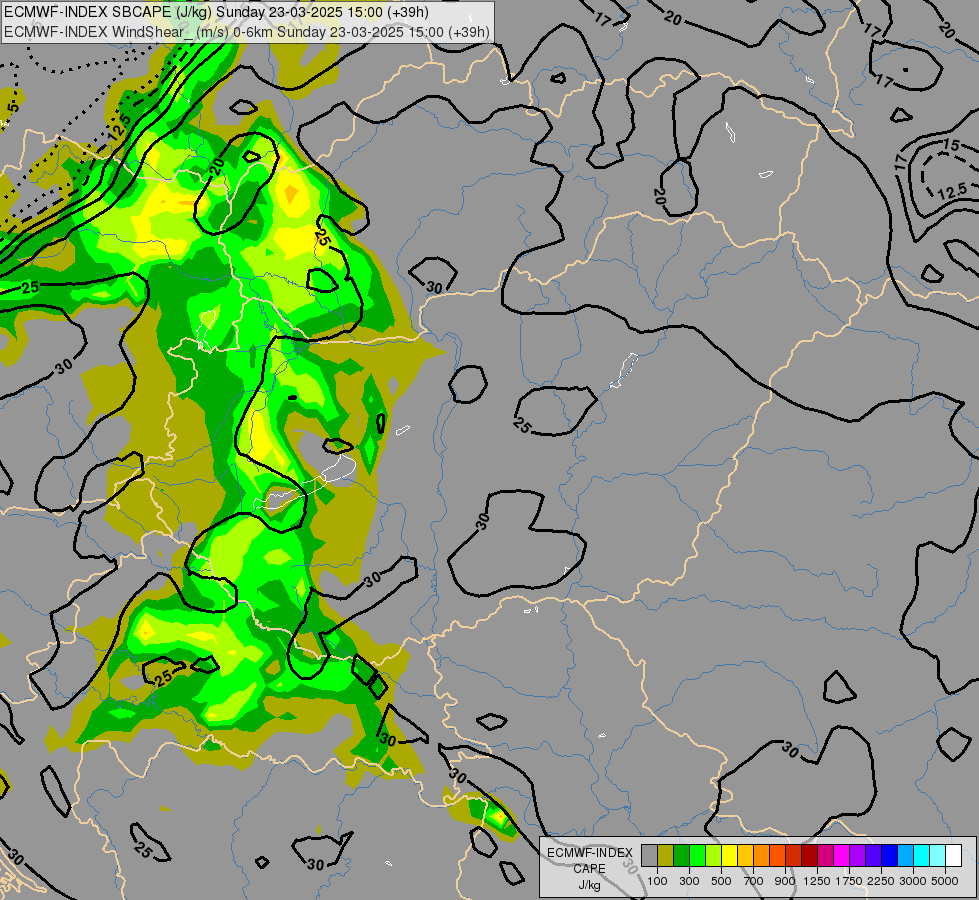Click the legend value 900
Viewport: 979px width, 900px height.
[x=785, y=881]
